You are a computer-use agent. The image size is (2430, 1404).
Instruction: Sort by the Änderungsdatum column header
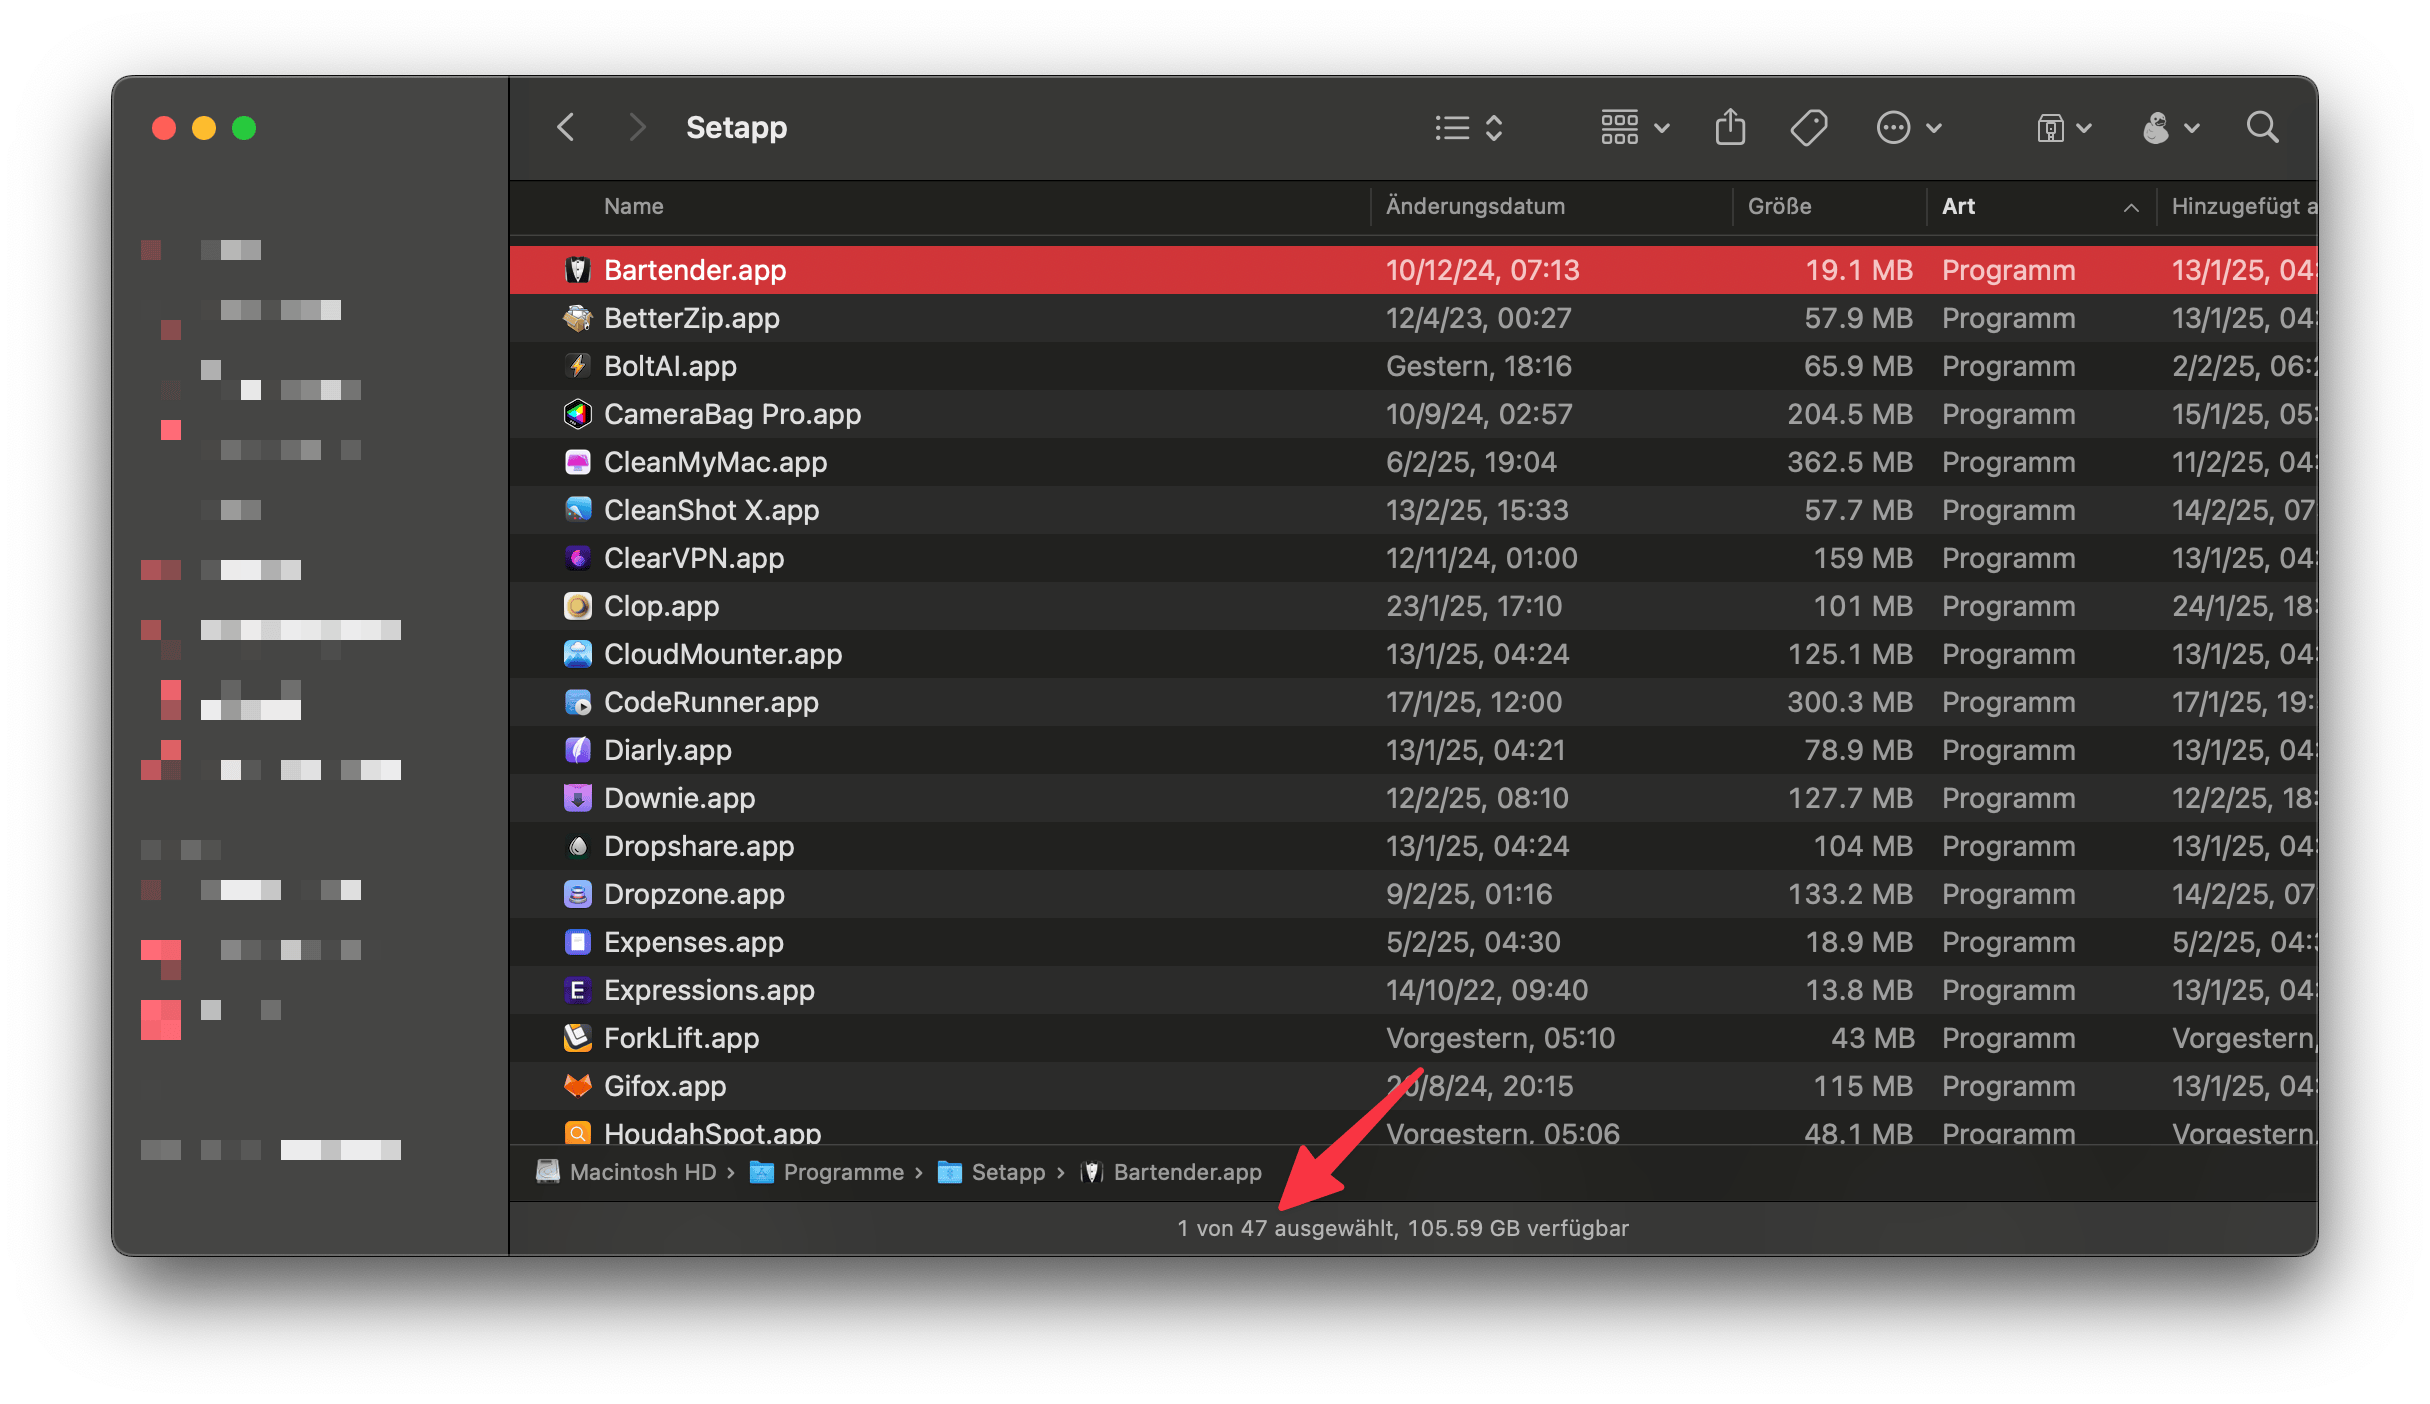point(1475,206)
